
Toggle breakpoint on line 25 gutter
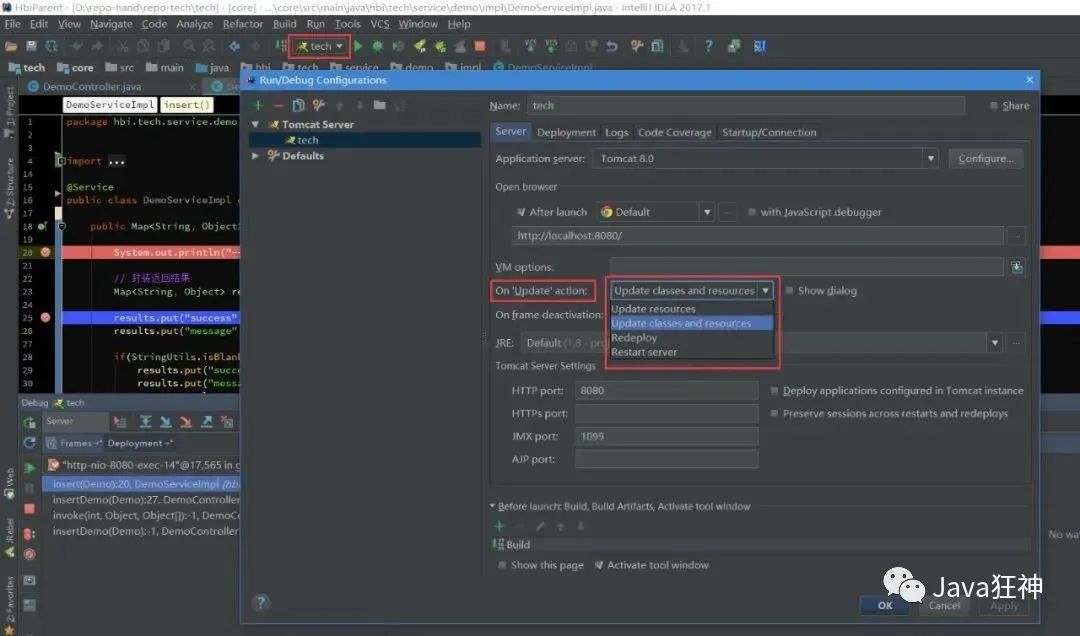point(45,318)
